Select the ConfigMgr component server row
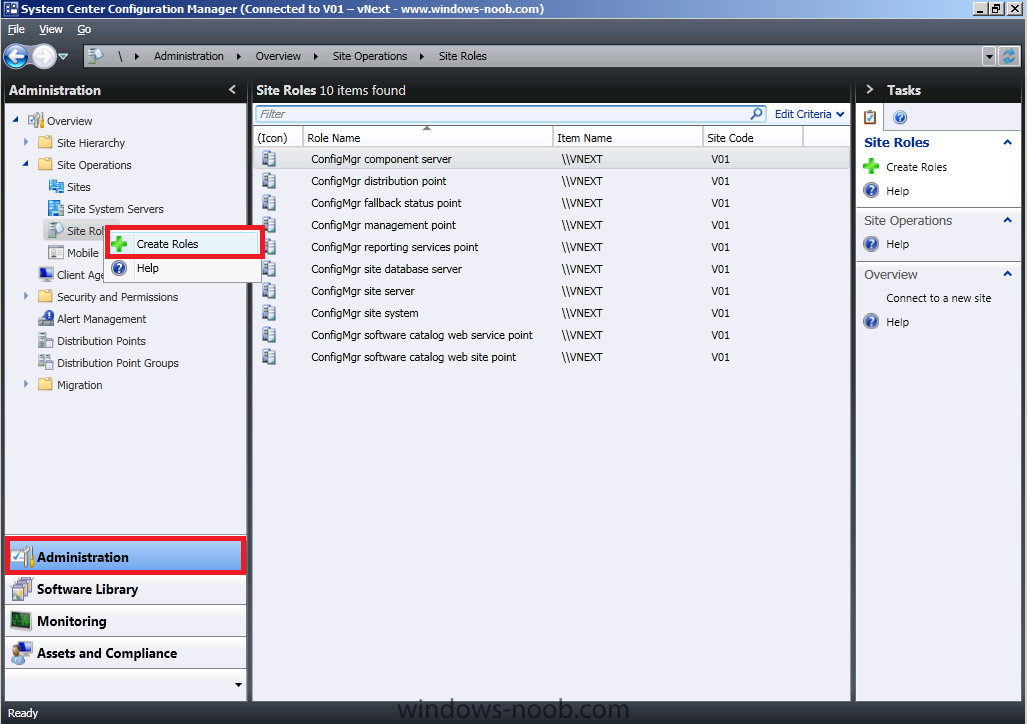1027x724 pixels. [551, 159]
